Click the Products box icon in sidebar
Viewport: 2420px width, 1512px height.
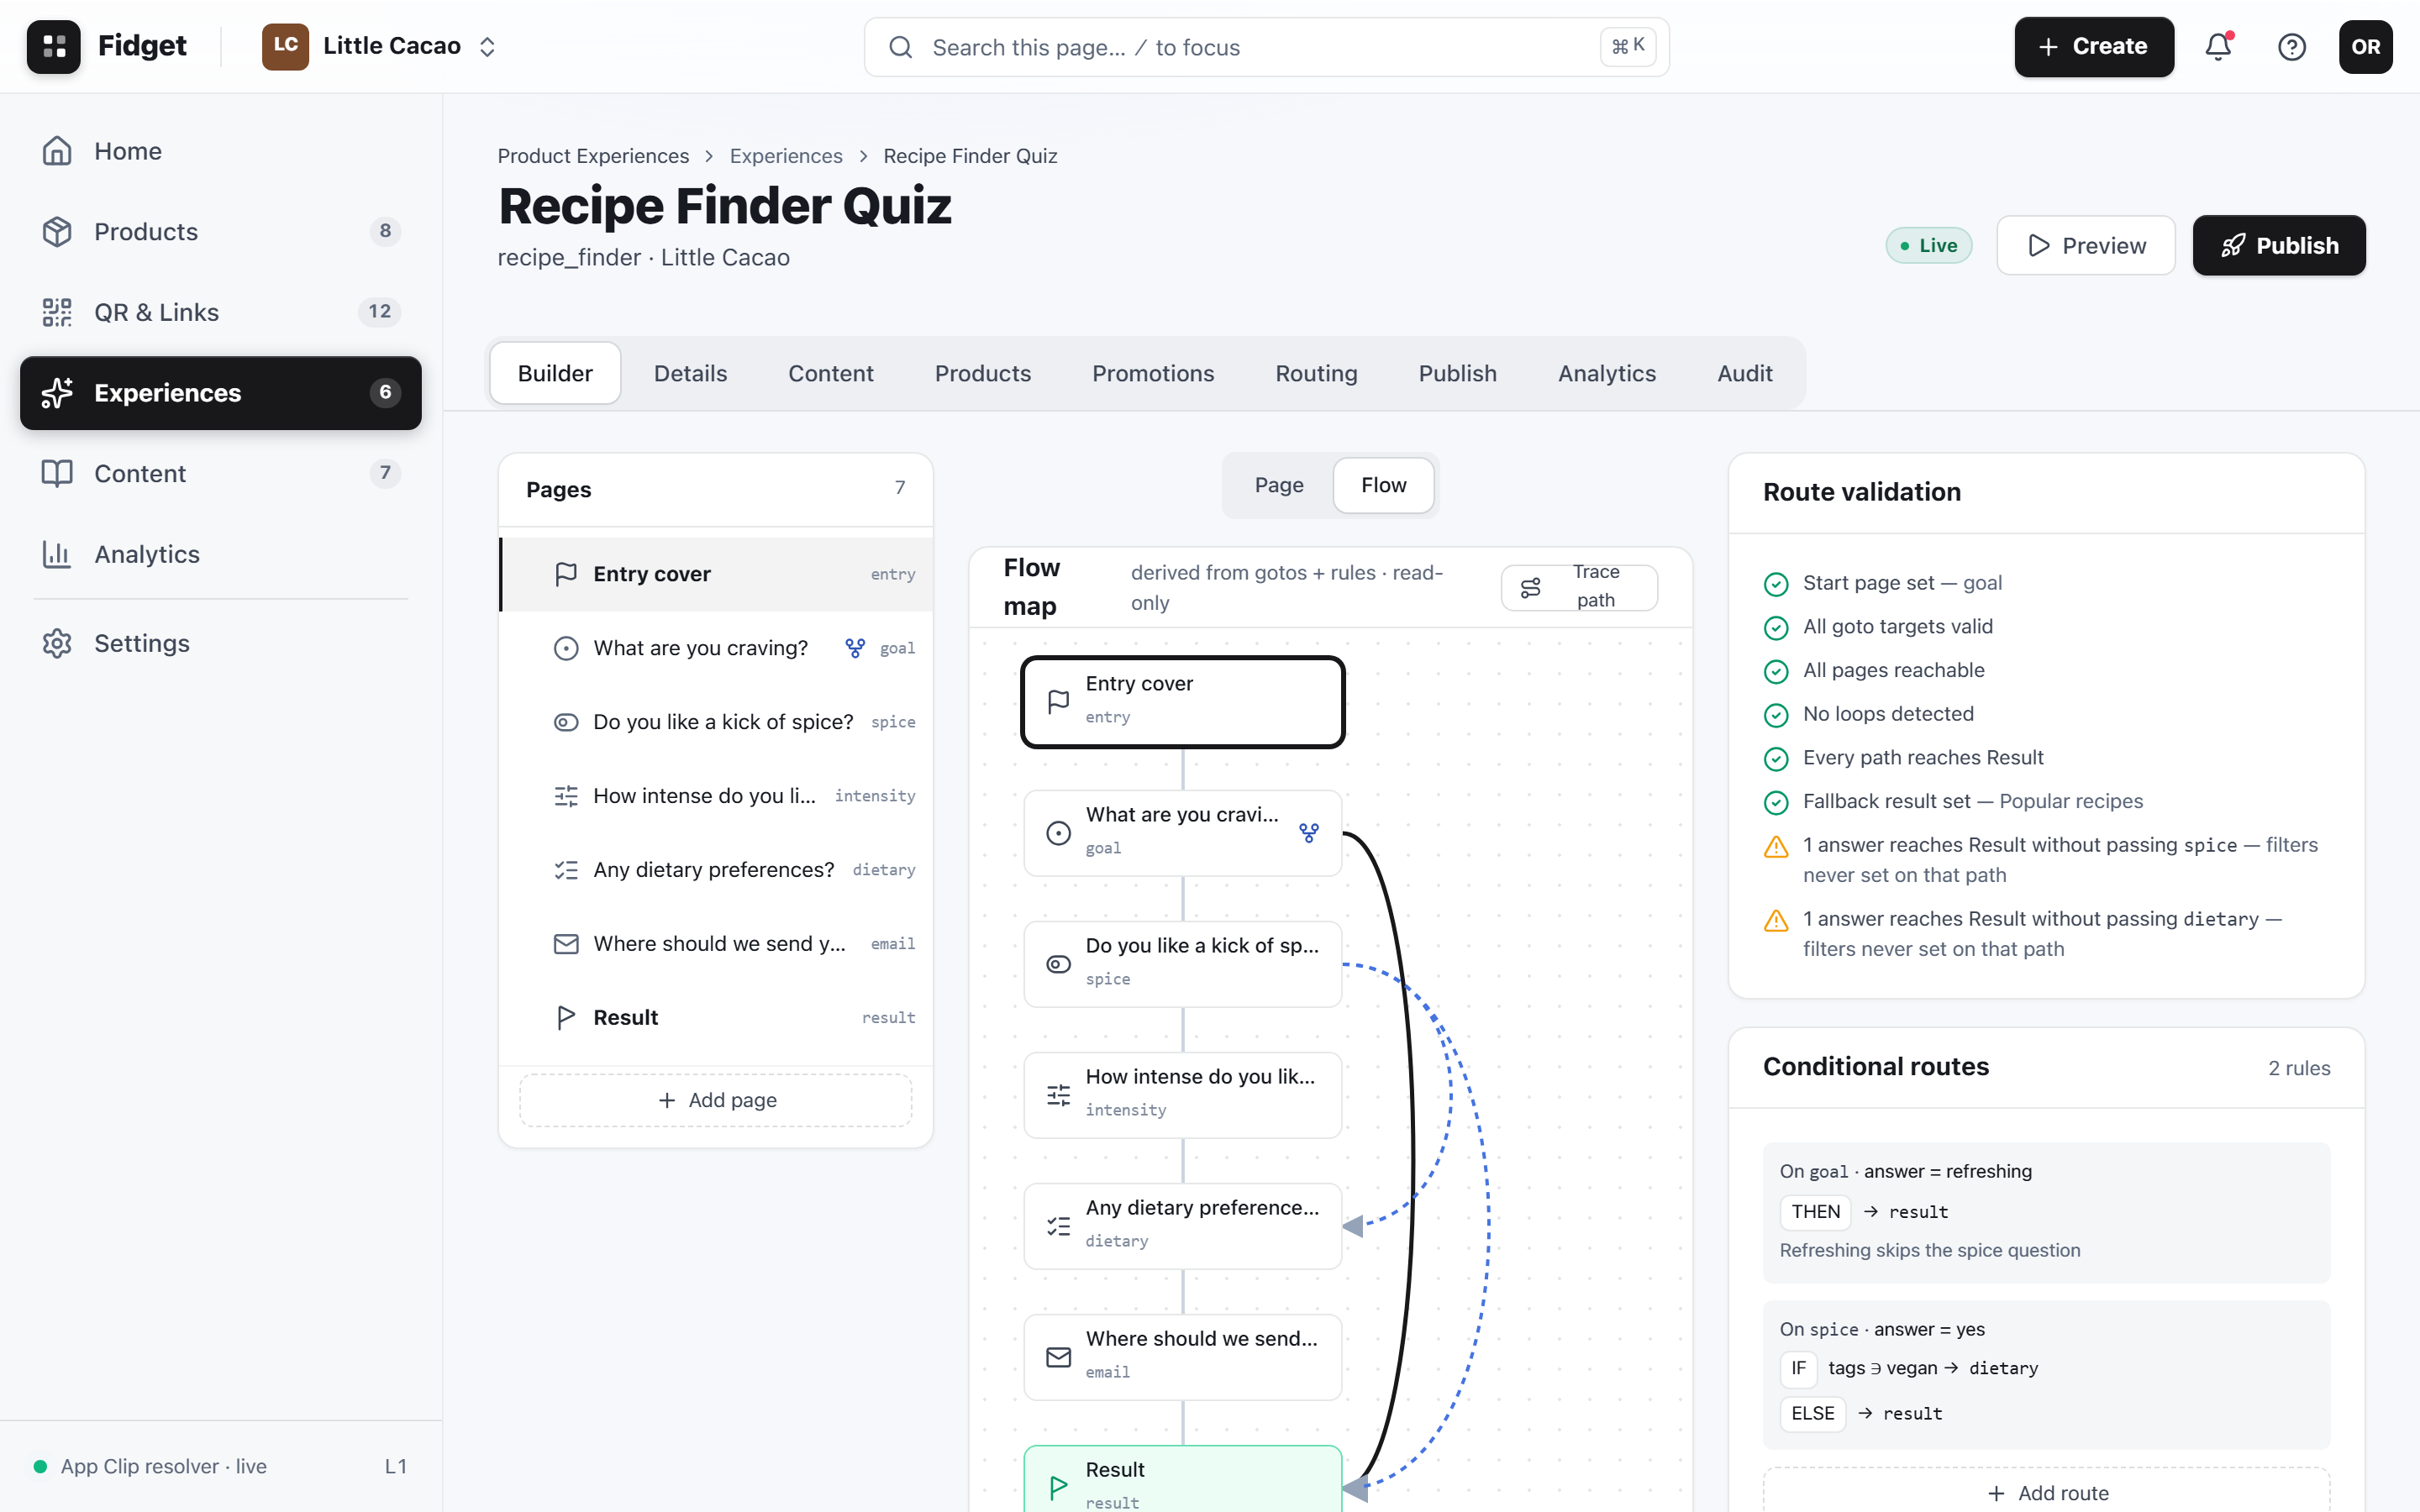57,232
